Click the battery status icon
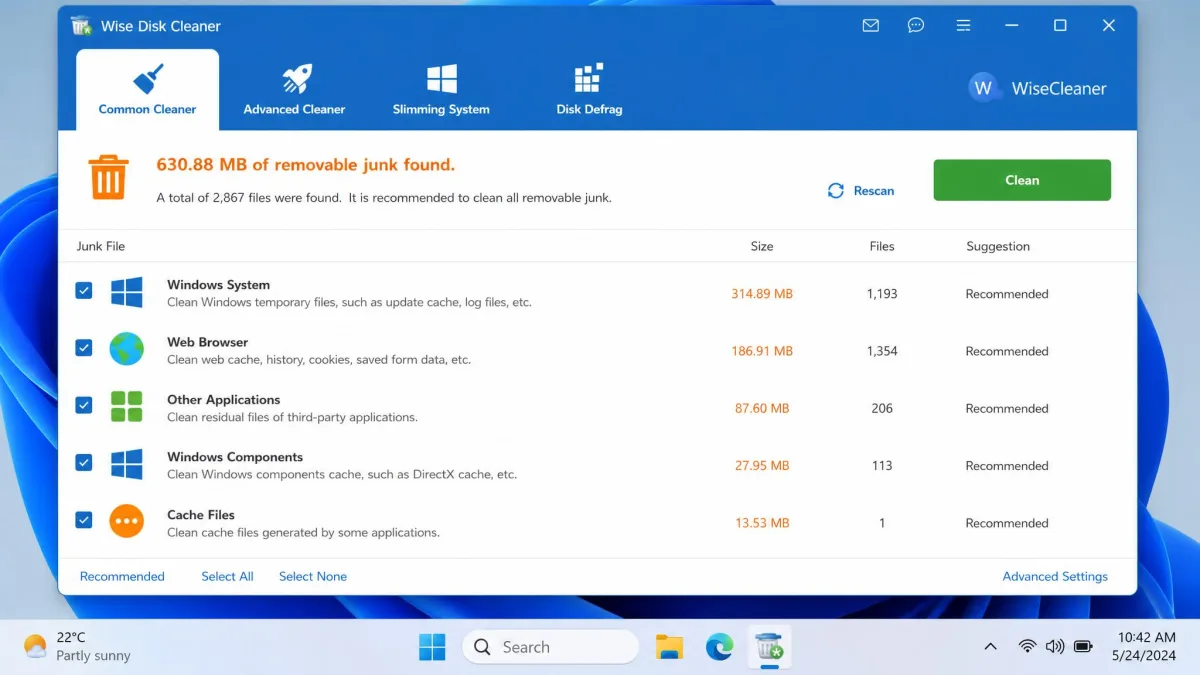This screenshot has width=1200, height=675. pos(1083,647)
